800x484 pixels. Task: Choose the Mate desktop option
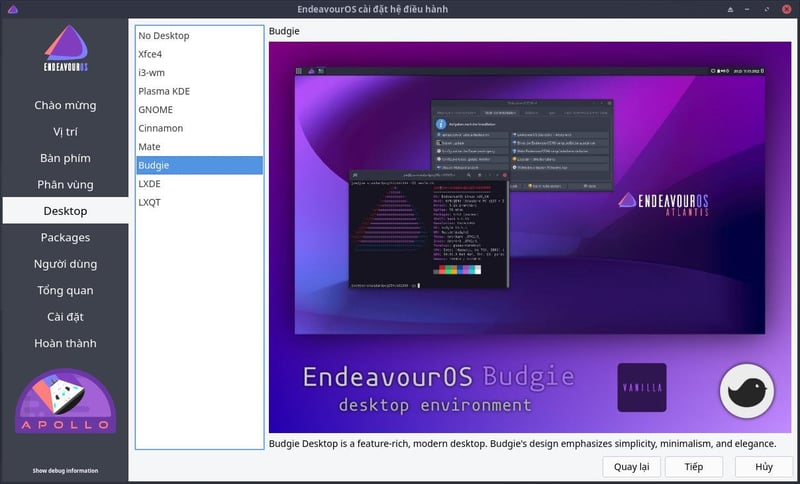point(150,147)
